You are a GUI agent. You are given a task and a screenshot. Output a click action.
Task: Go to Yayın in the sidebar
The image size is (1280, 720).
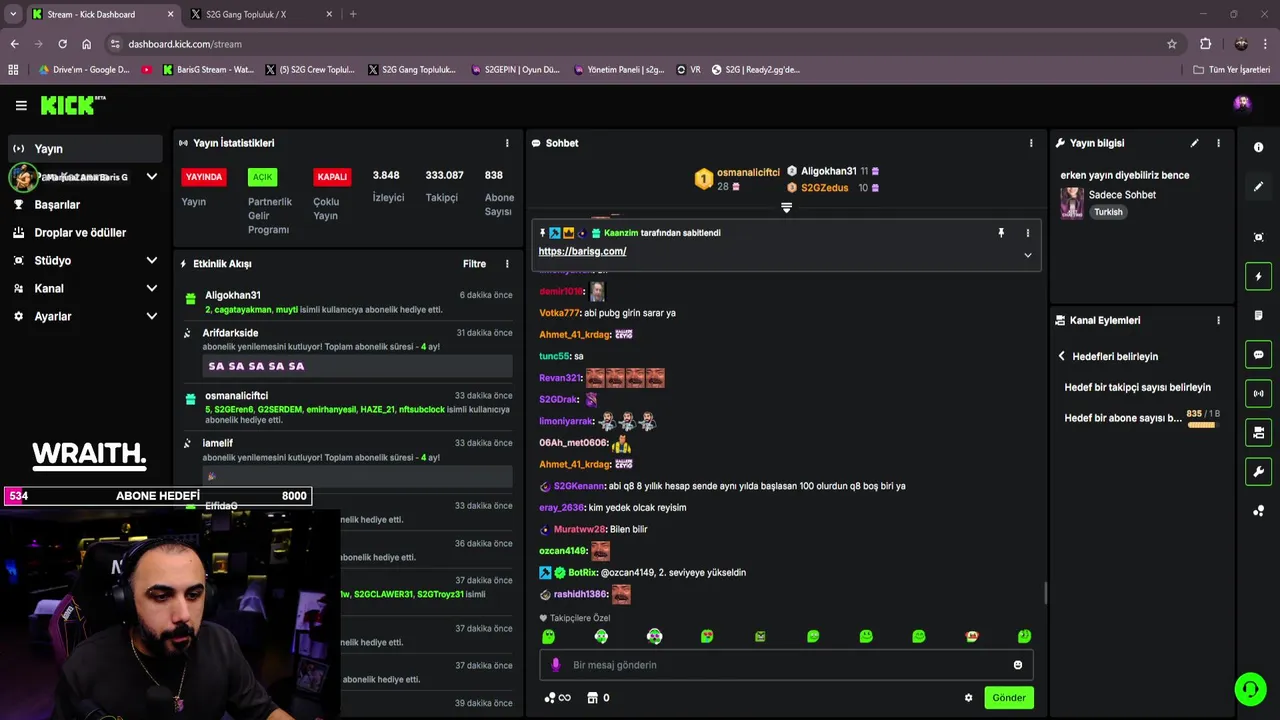[x=84, y=149]
